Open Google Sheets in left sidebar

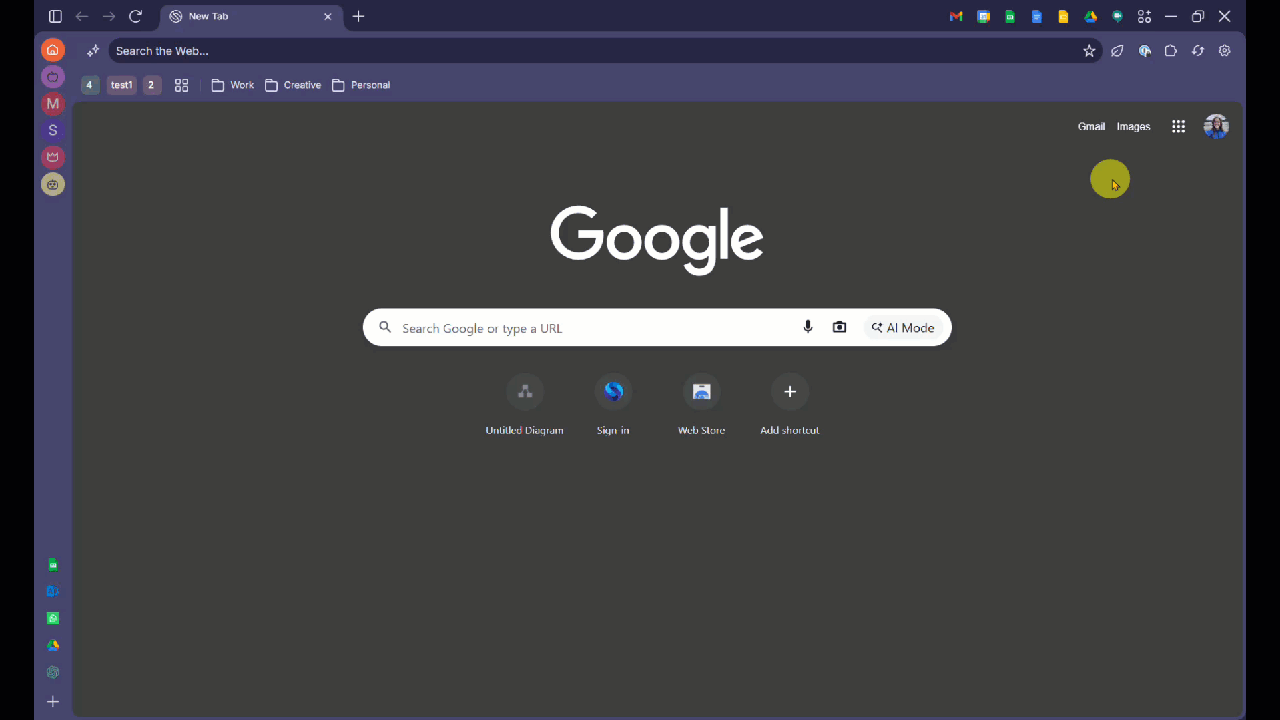(53, 565)
